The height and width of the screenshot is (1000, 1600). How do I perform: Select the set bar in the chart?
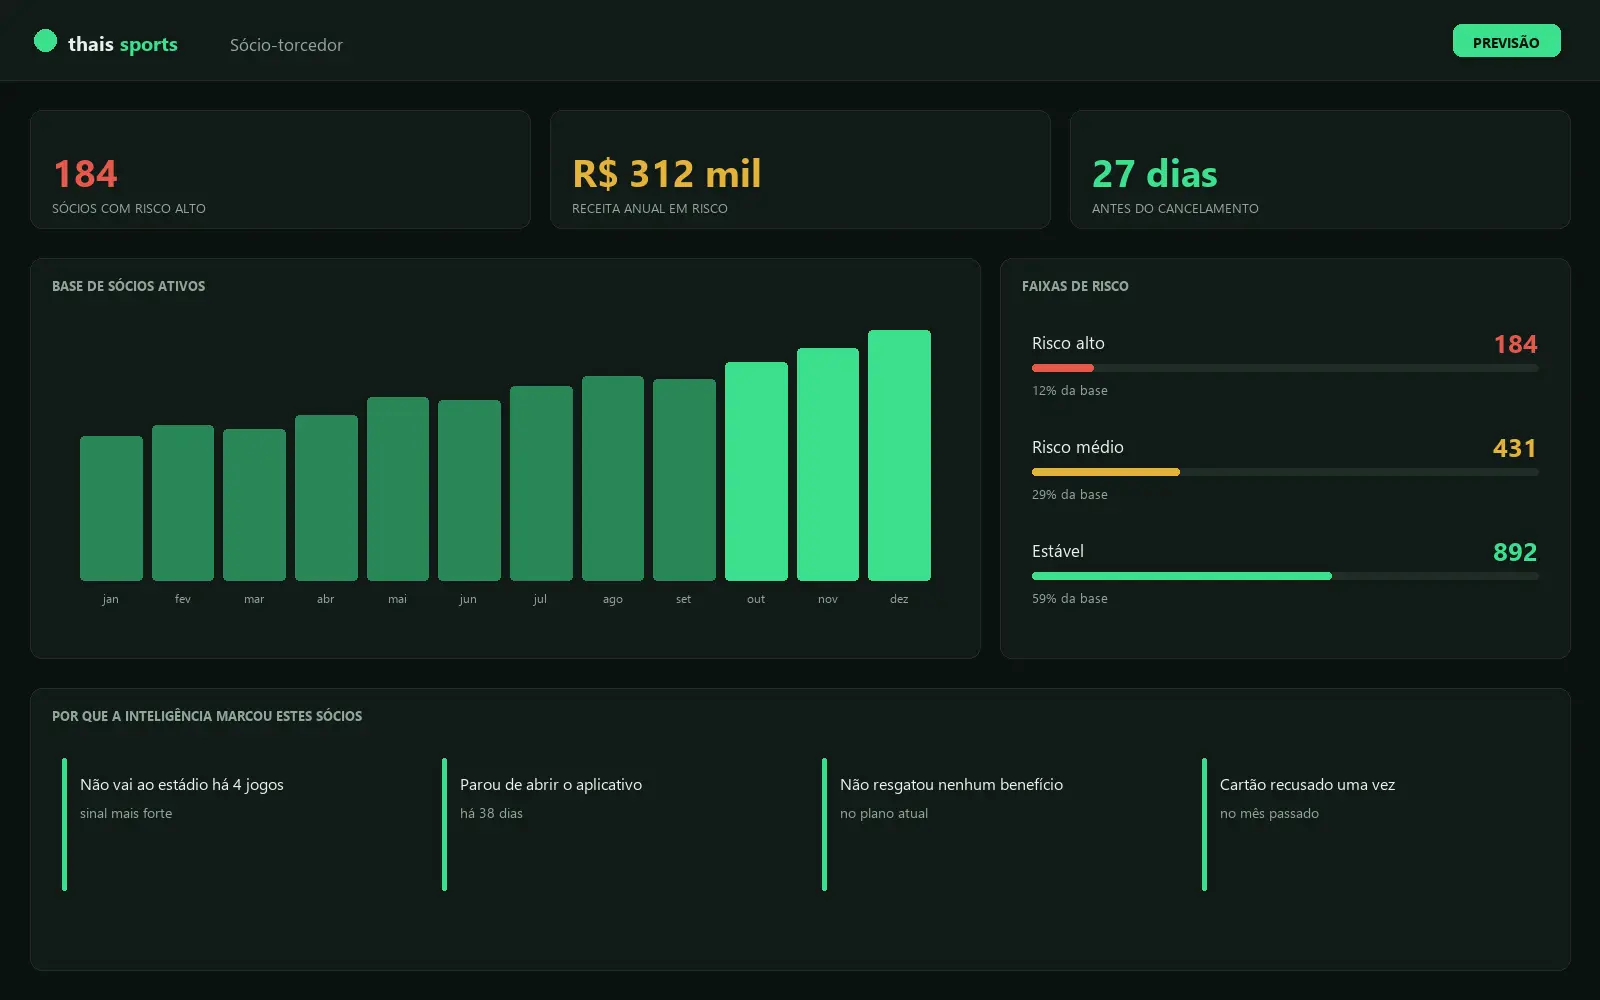[x=684, y=480]
